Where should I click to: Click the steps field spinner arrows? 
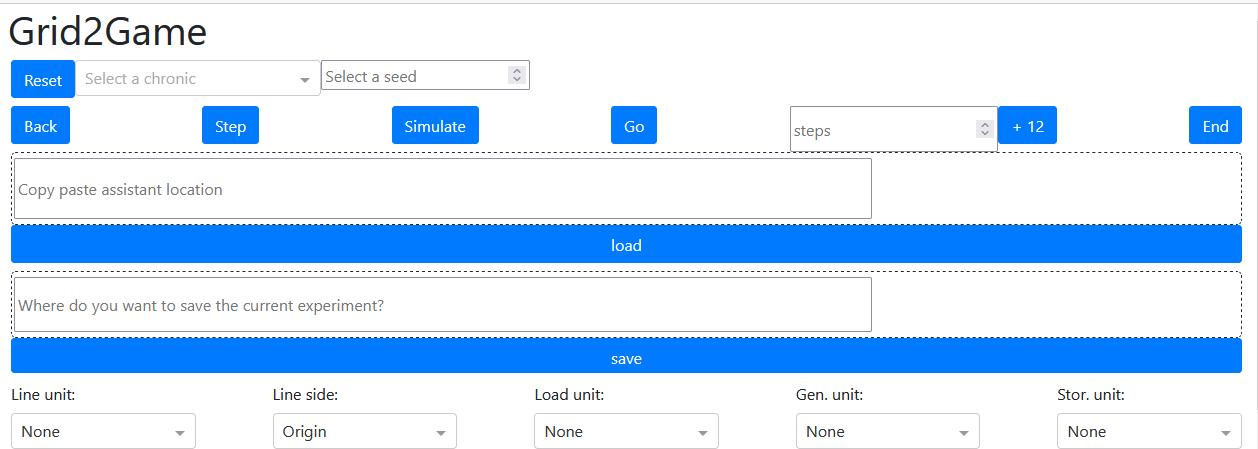pos(985,130)
